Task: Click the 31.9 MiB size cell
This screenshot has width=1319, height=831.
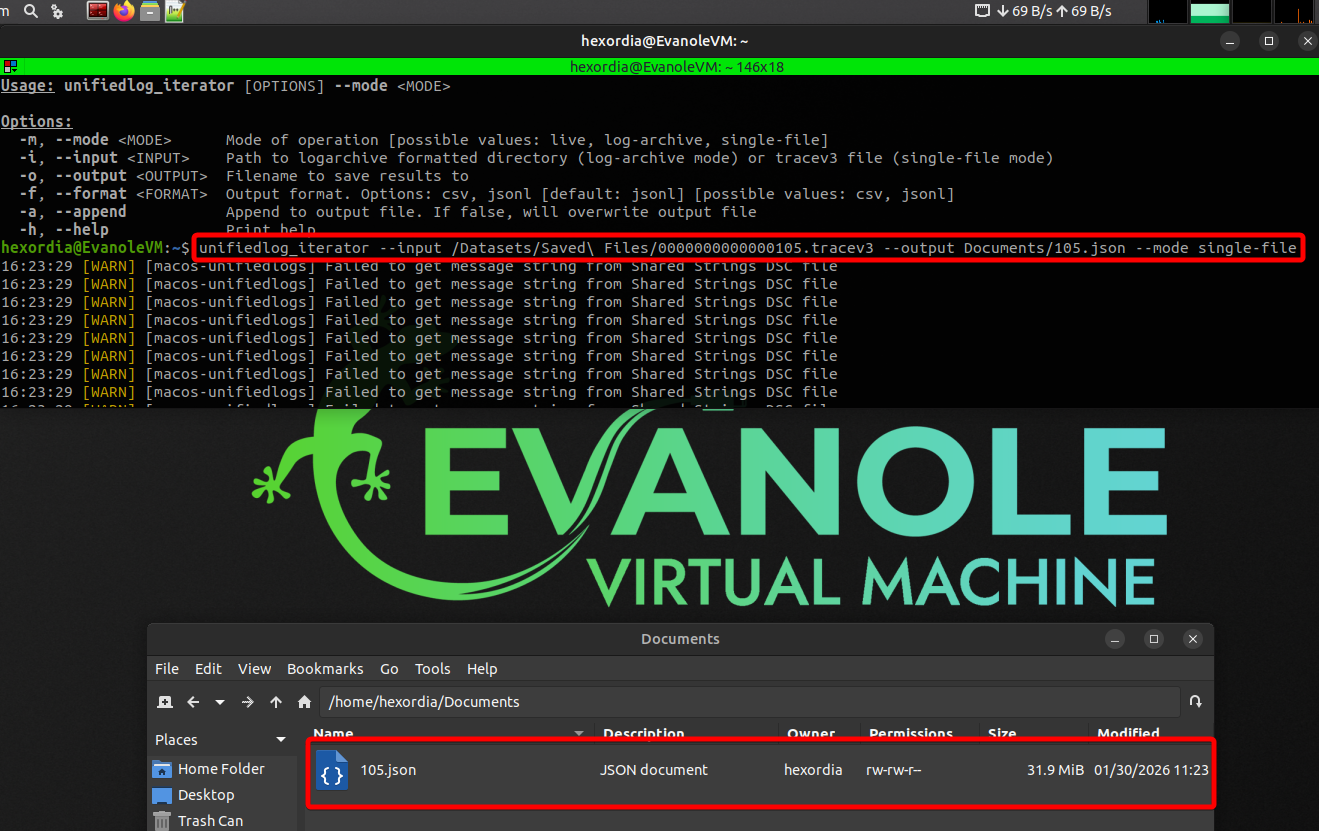Action: click(1055, 770)
